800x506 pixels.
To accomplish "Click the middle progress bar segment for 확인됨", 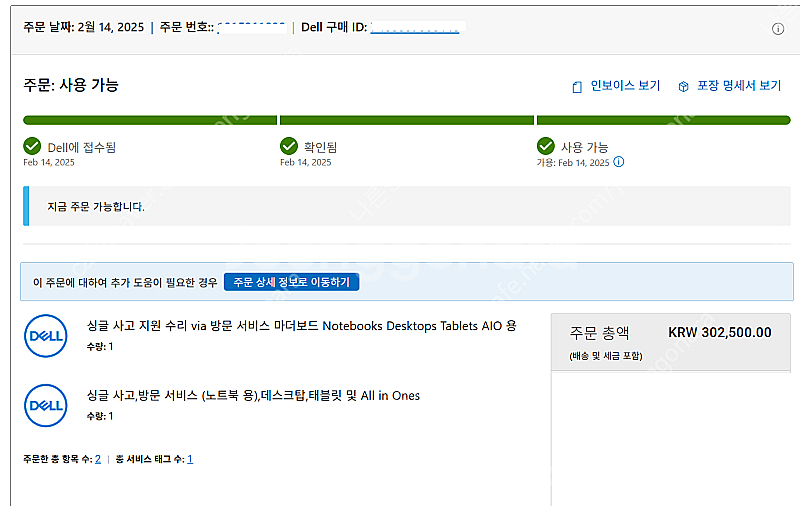I will coord(407,120).
